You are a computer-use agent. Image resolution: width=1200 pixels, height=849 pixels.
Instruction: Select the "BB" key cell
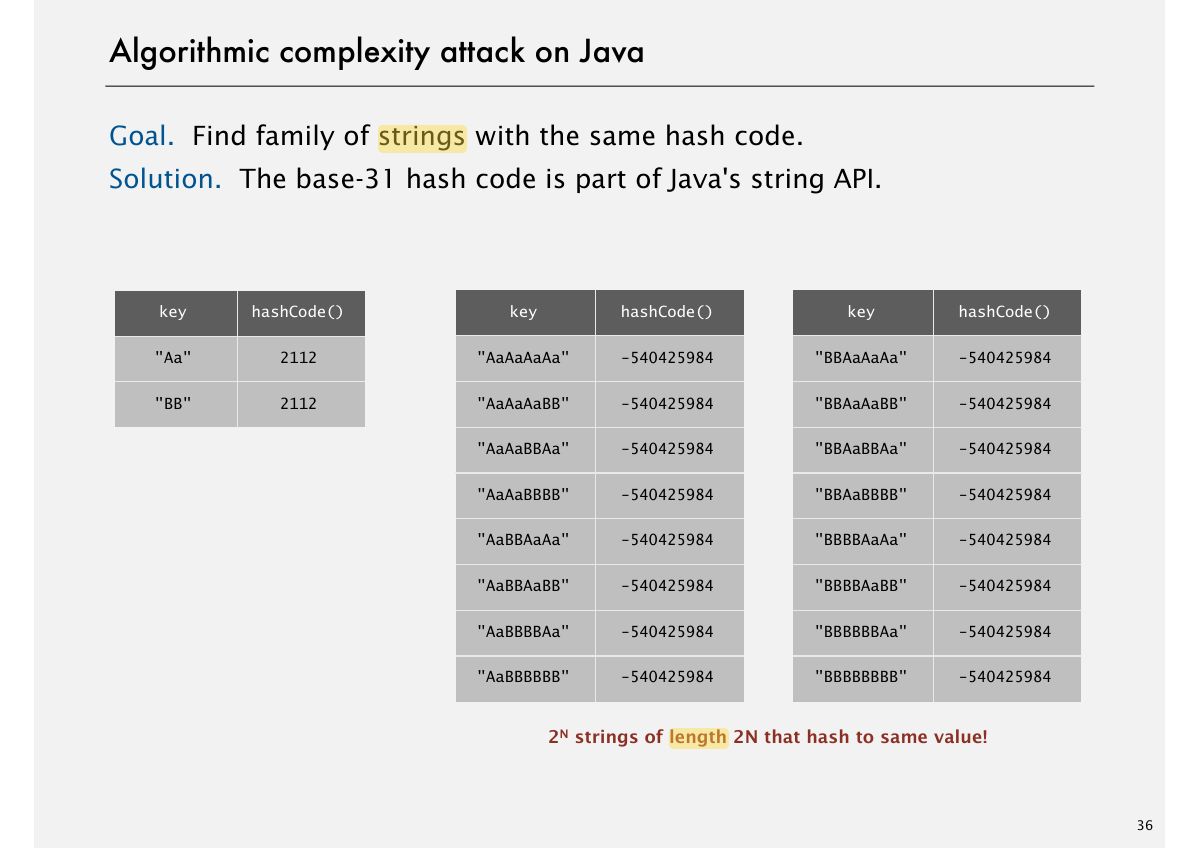click(176, 404)
